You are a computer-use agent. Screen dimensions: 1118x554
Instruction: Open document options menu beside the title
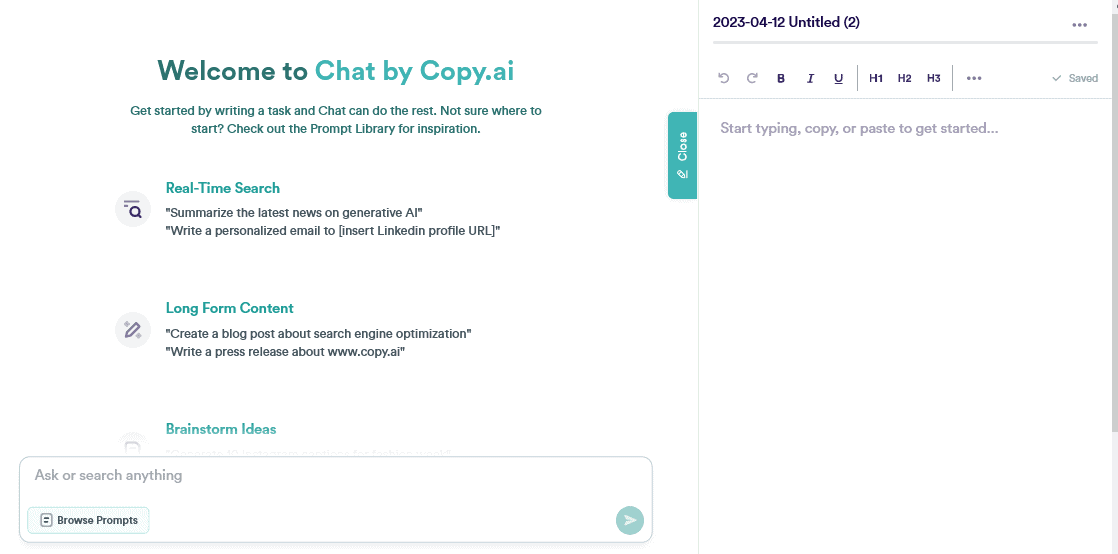(1079, 25)
